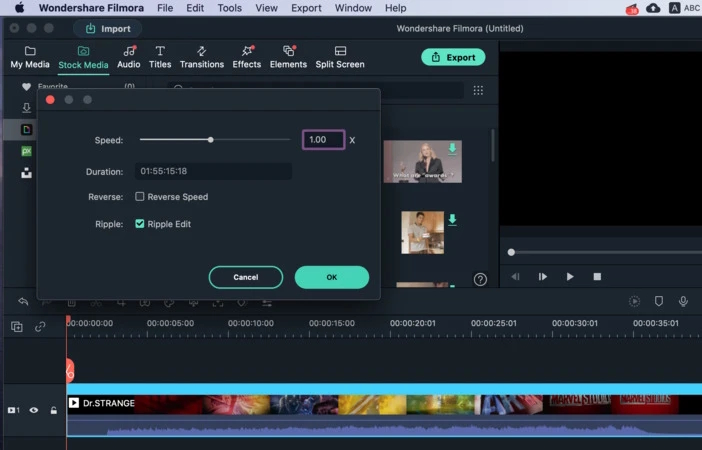Click the help question mark icon

[x=480, y=279]
